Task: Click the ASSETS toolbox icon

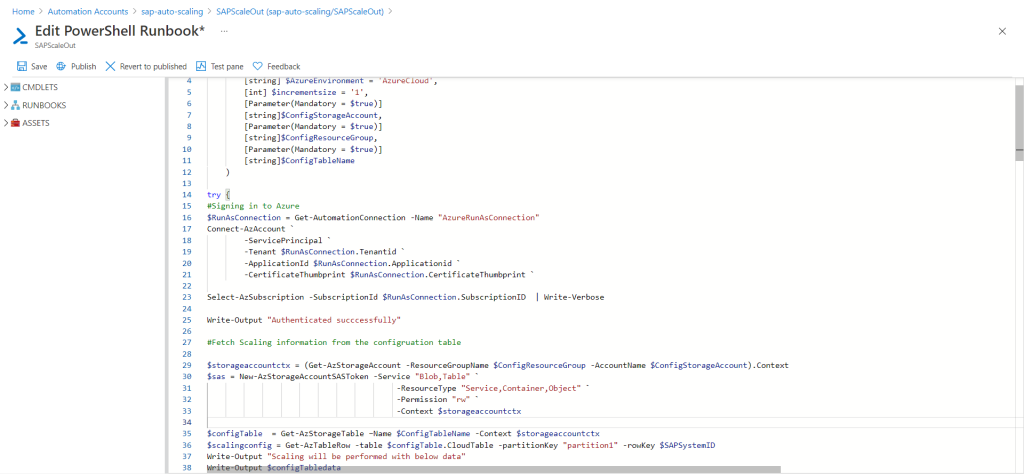Action: (x=16, y=123)
